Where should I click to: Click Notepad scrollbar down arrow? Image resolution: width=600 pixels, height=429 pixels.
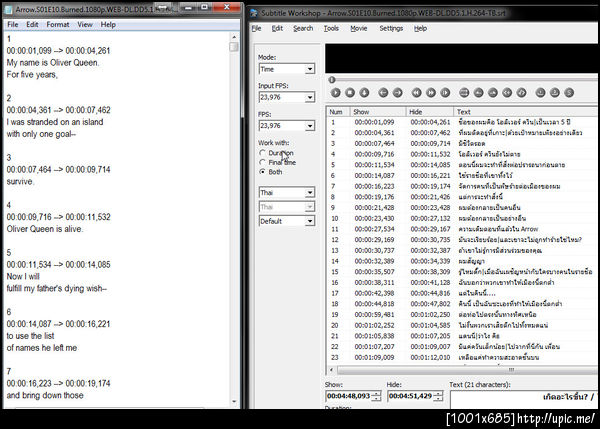pos(234,401)
